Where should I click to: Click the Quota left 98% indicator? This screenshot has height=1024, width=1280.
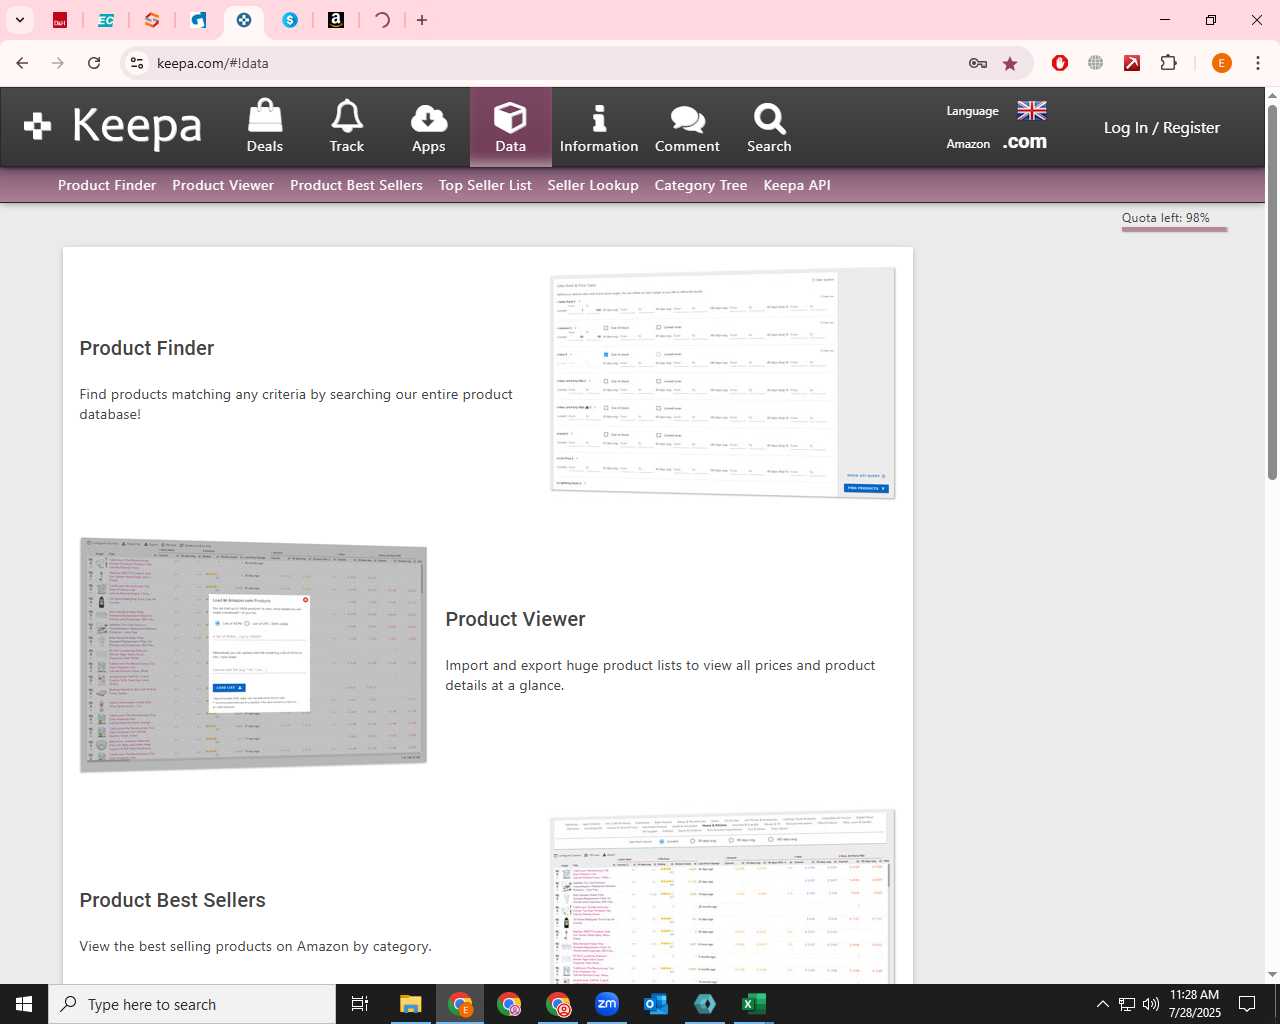(1174, 220)
